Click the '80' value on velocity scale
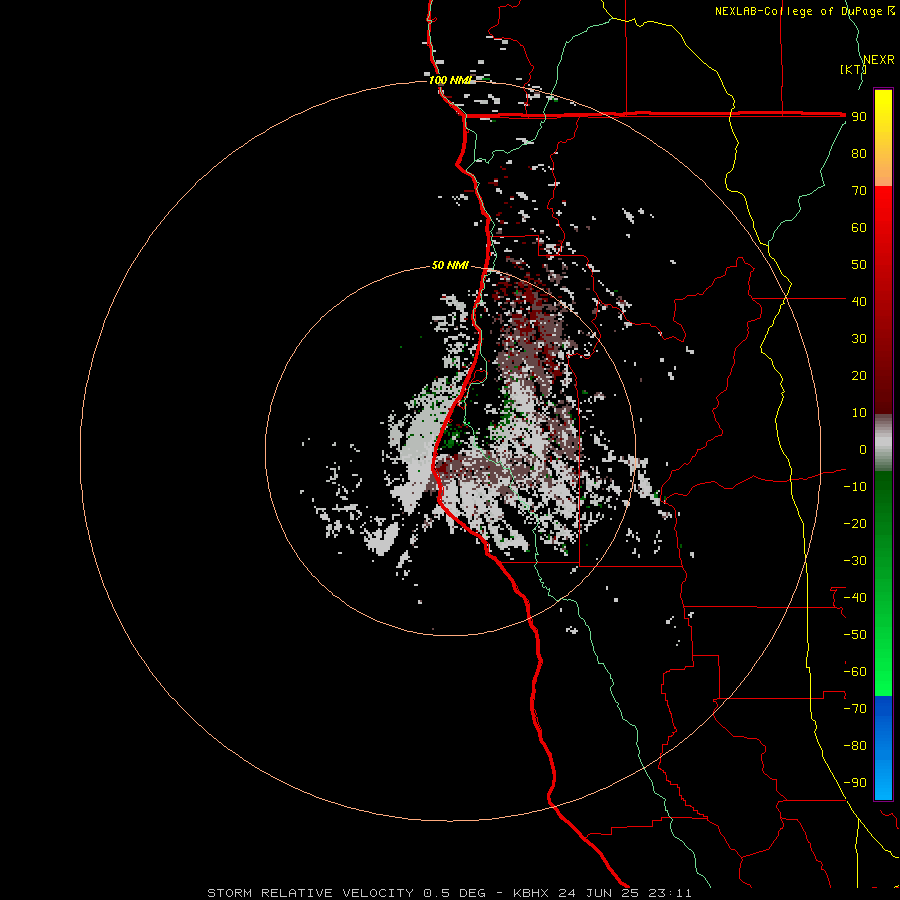The image size is (900, 900). [859, 153]
